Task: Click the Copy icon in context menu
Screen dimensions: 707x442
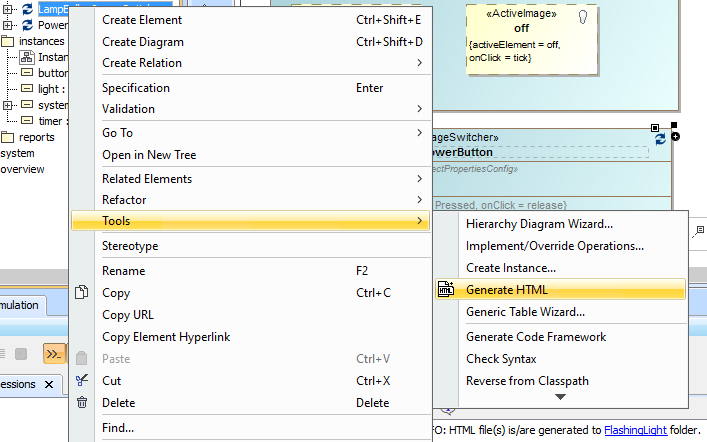Action: click(82, 293)
